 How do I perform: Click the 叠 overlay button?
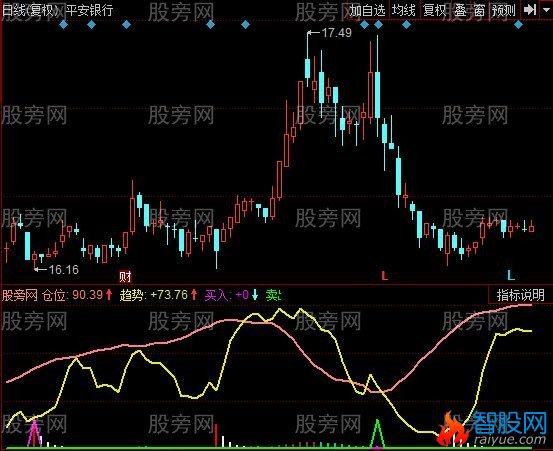[460, 10]
